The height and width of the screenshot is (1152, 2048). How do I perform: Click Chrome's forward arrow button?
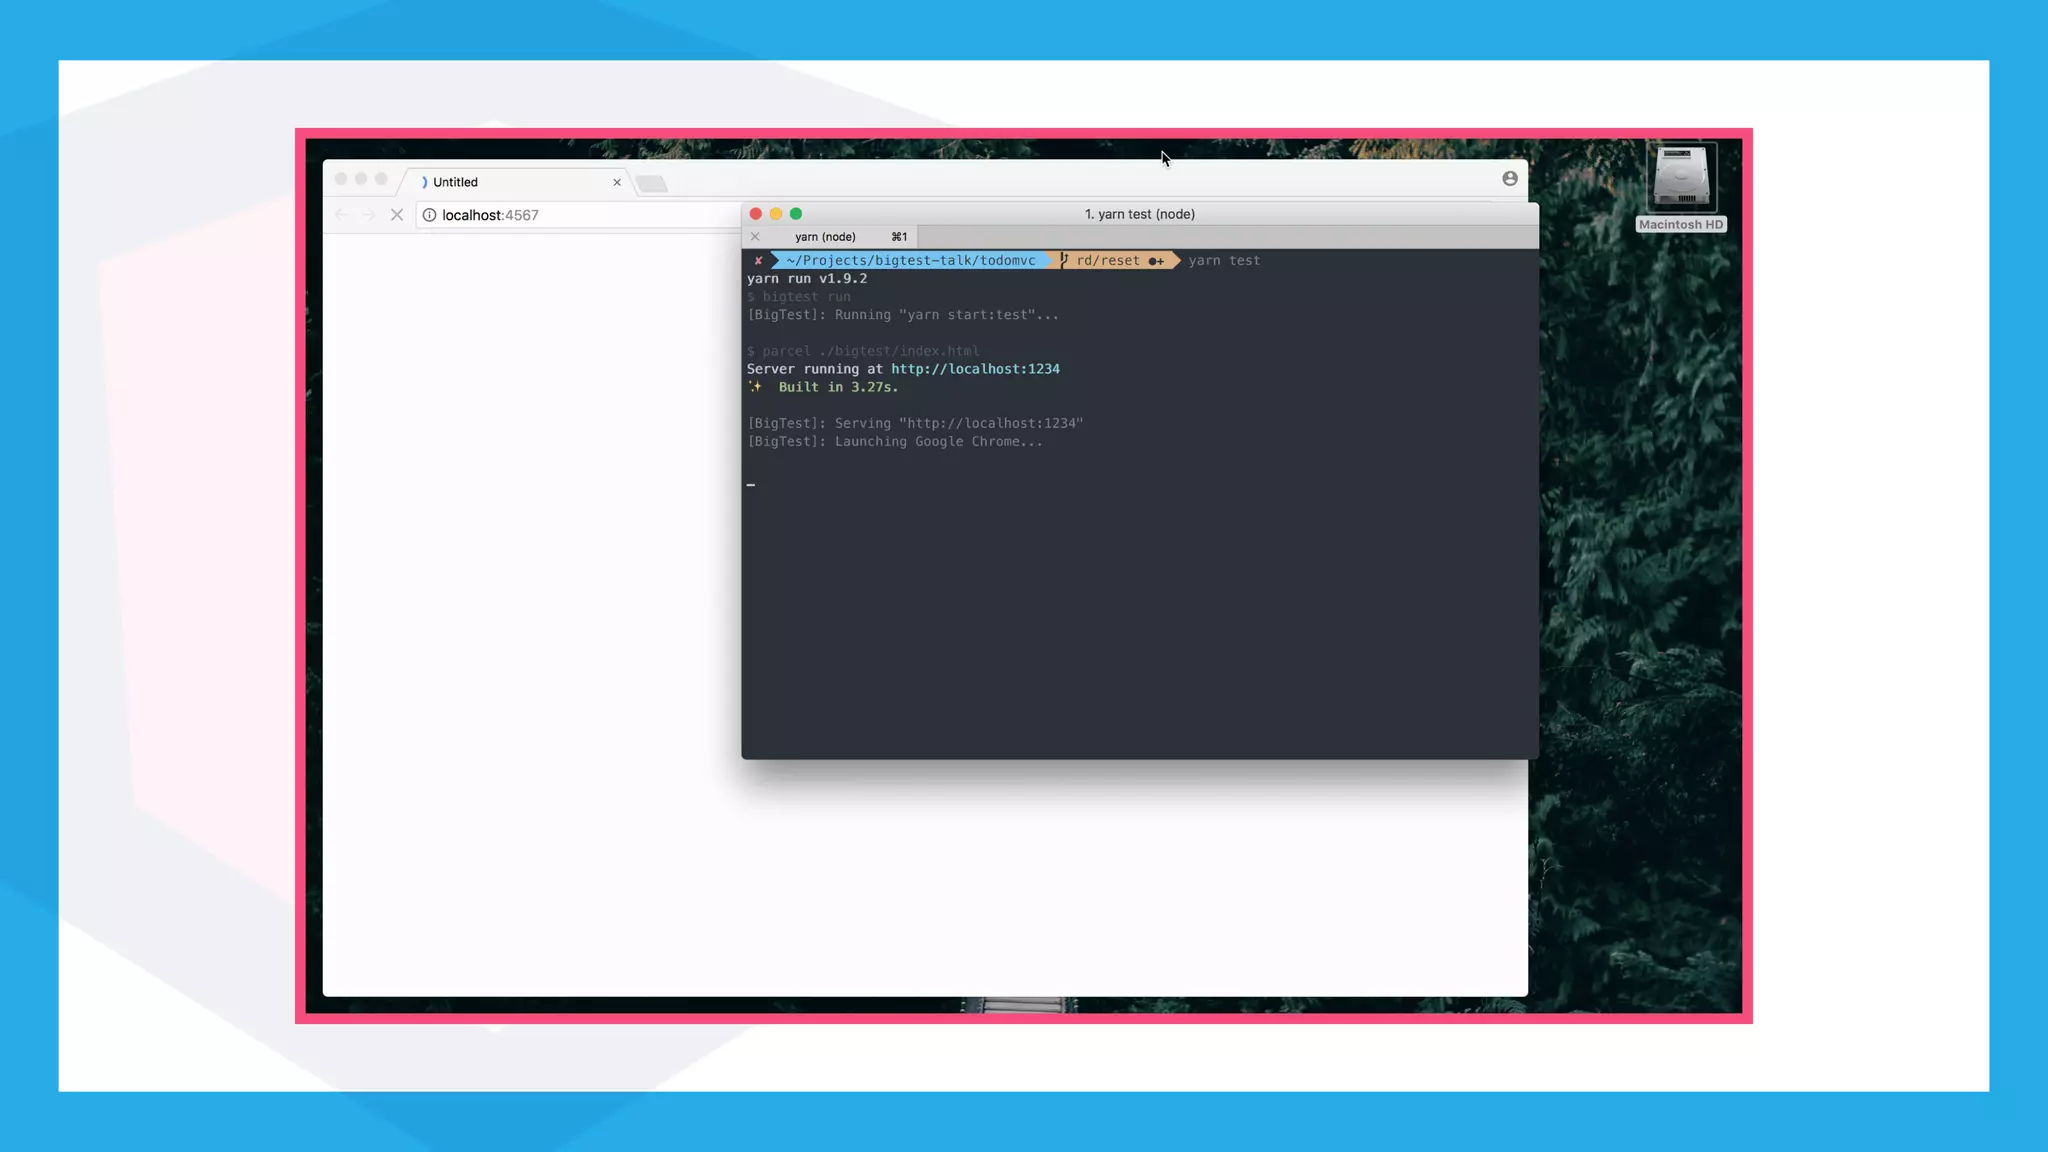(x=369, y=215)
